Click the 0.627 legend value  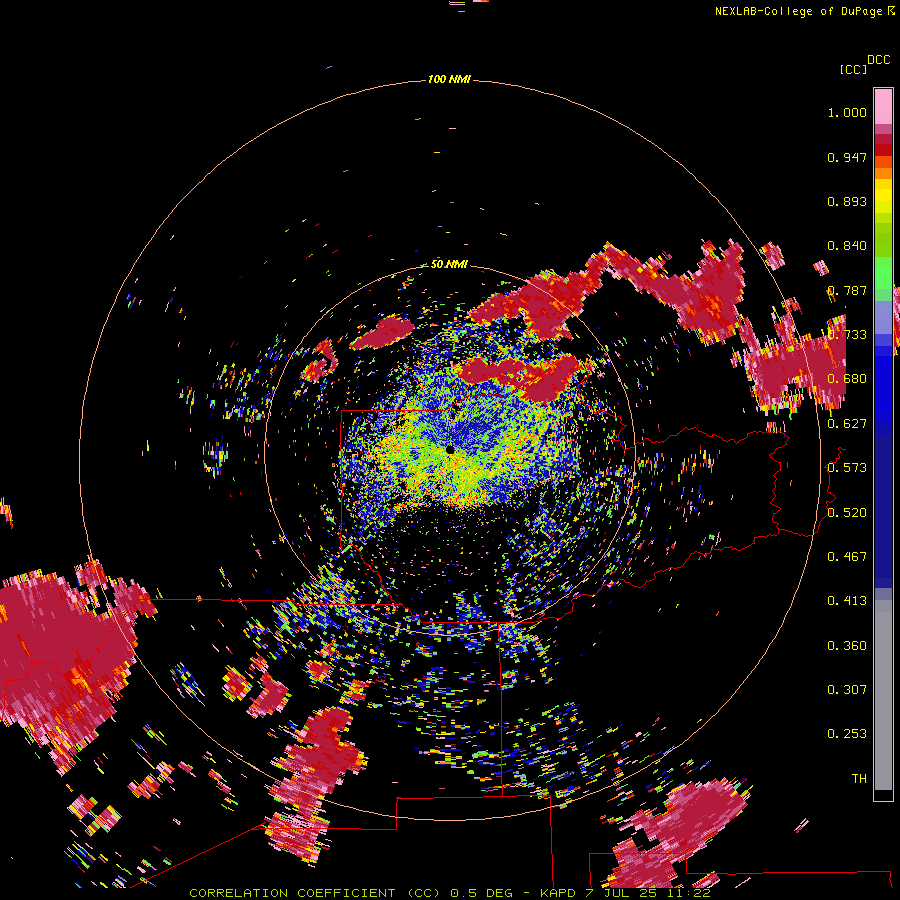[847, 424]
